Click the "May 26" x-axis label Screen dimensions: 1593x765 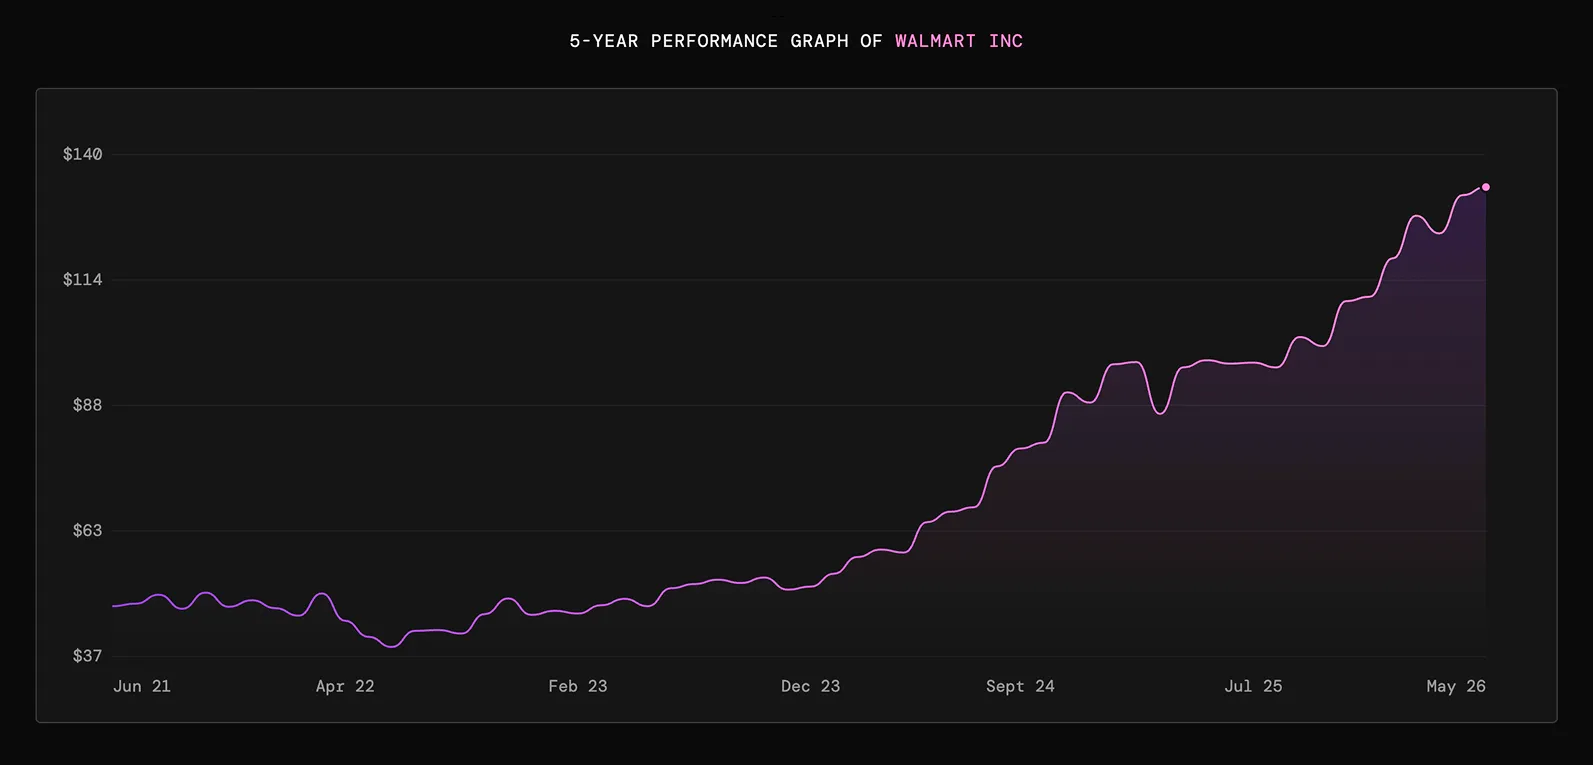(1456, 686)
